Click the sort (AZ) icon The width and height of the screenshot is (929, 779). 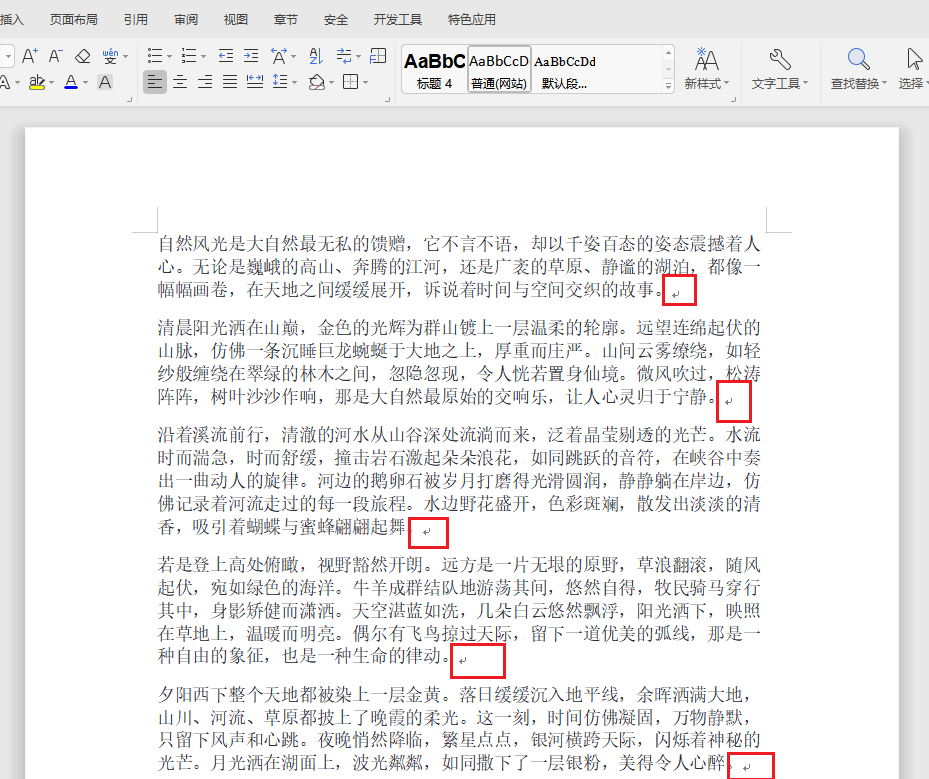click(316, 54)
